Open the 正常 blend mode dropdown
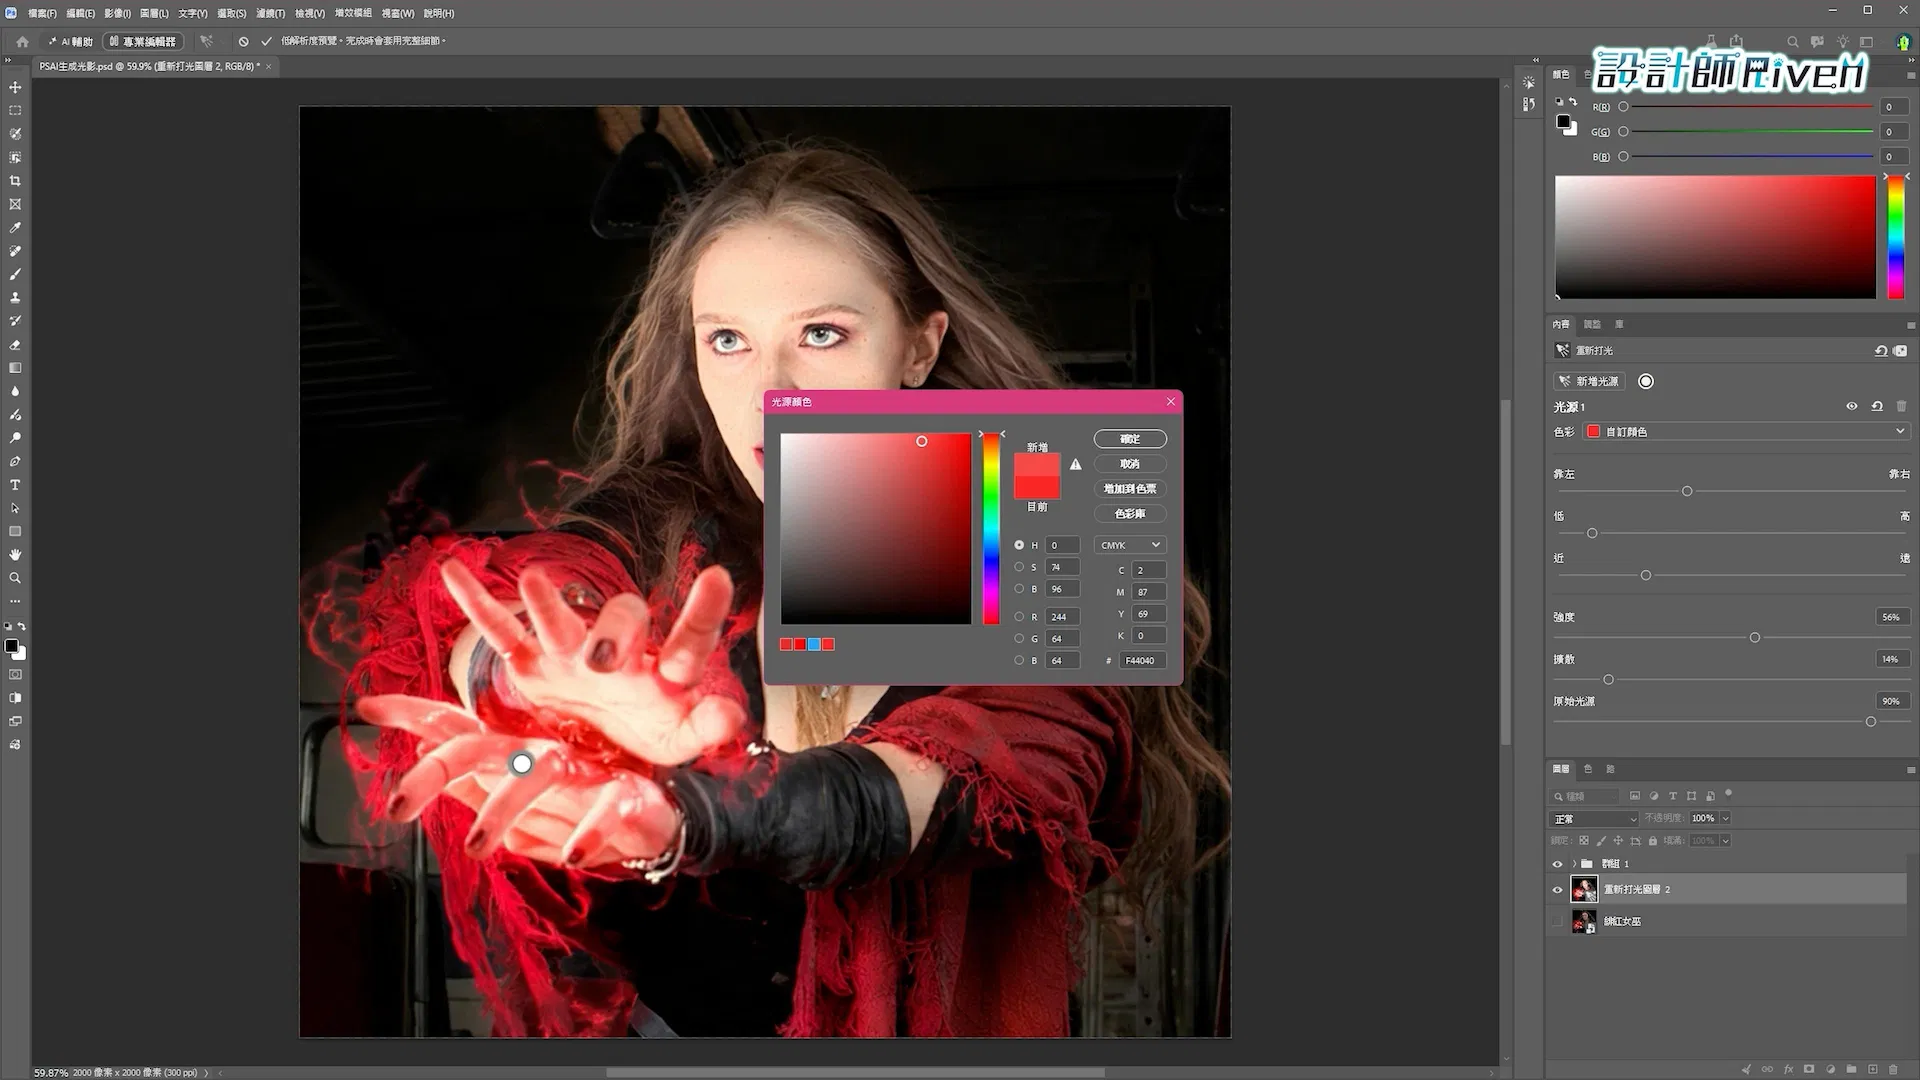Viewport: 1920px width, 1080px height. (1594, 819)
